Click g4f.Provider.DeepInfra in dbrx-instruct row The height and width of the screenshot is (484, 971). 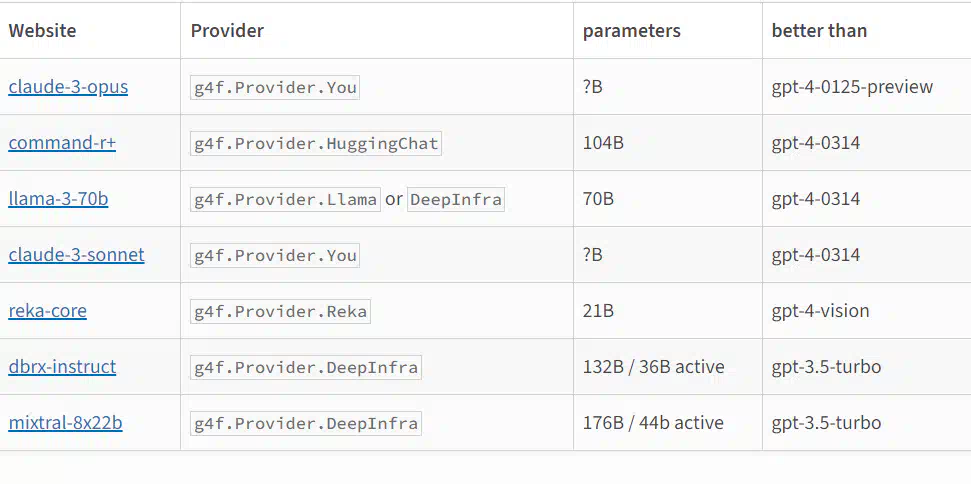tap(306, 368)
